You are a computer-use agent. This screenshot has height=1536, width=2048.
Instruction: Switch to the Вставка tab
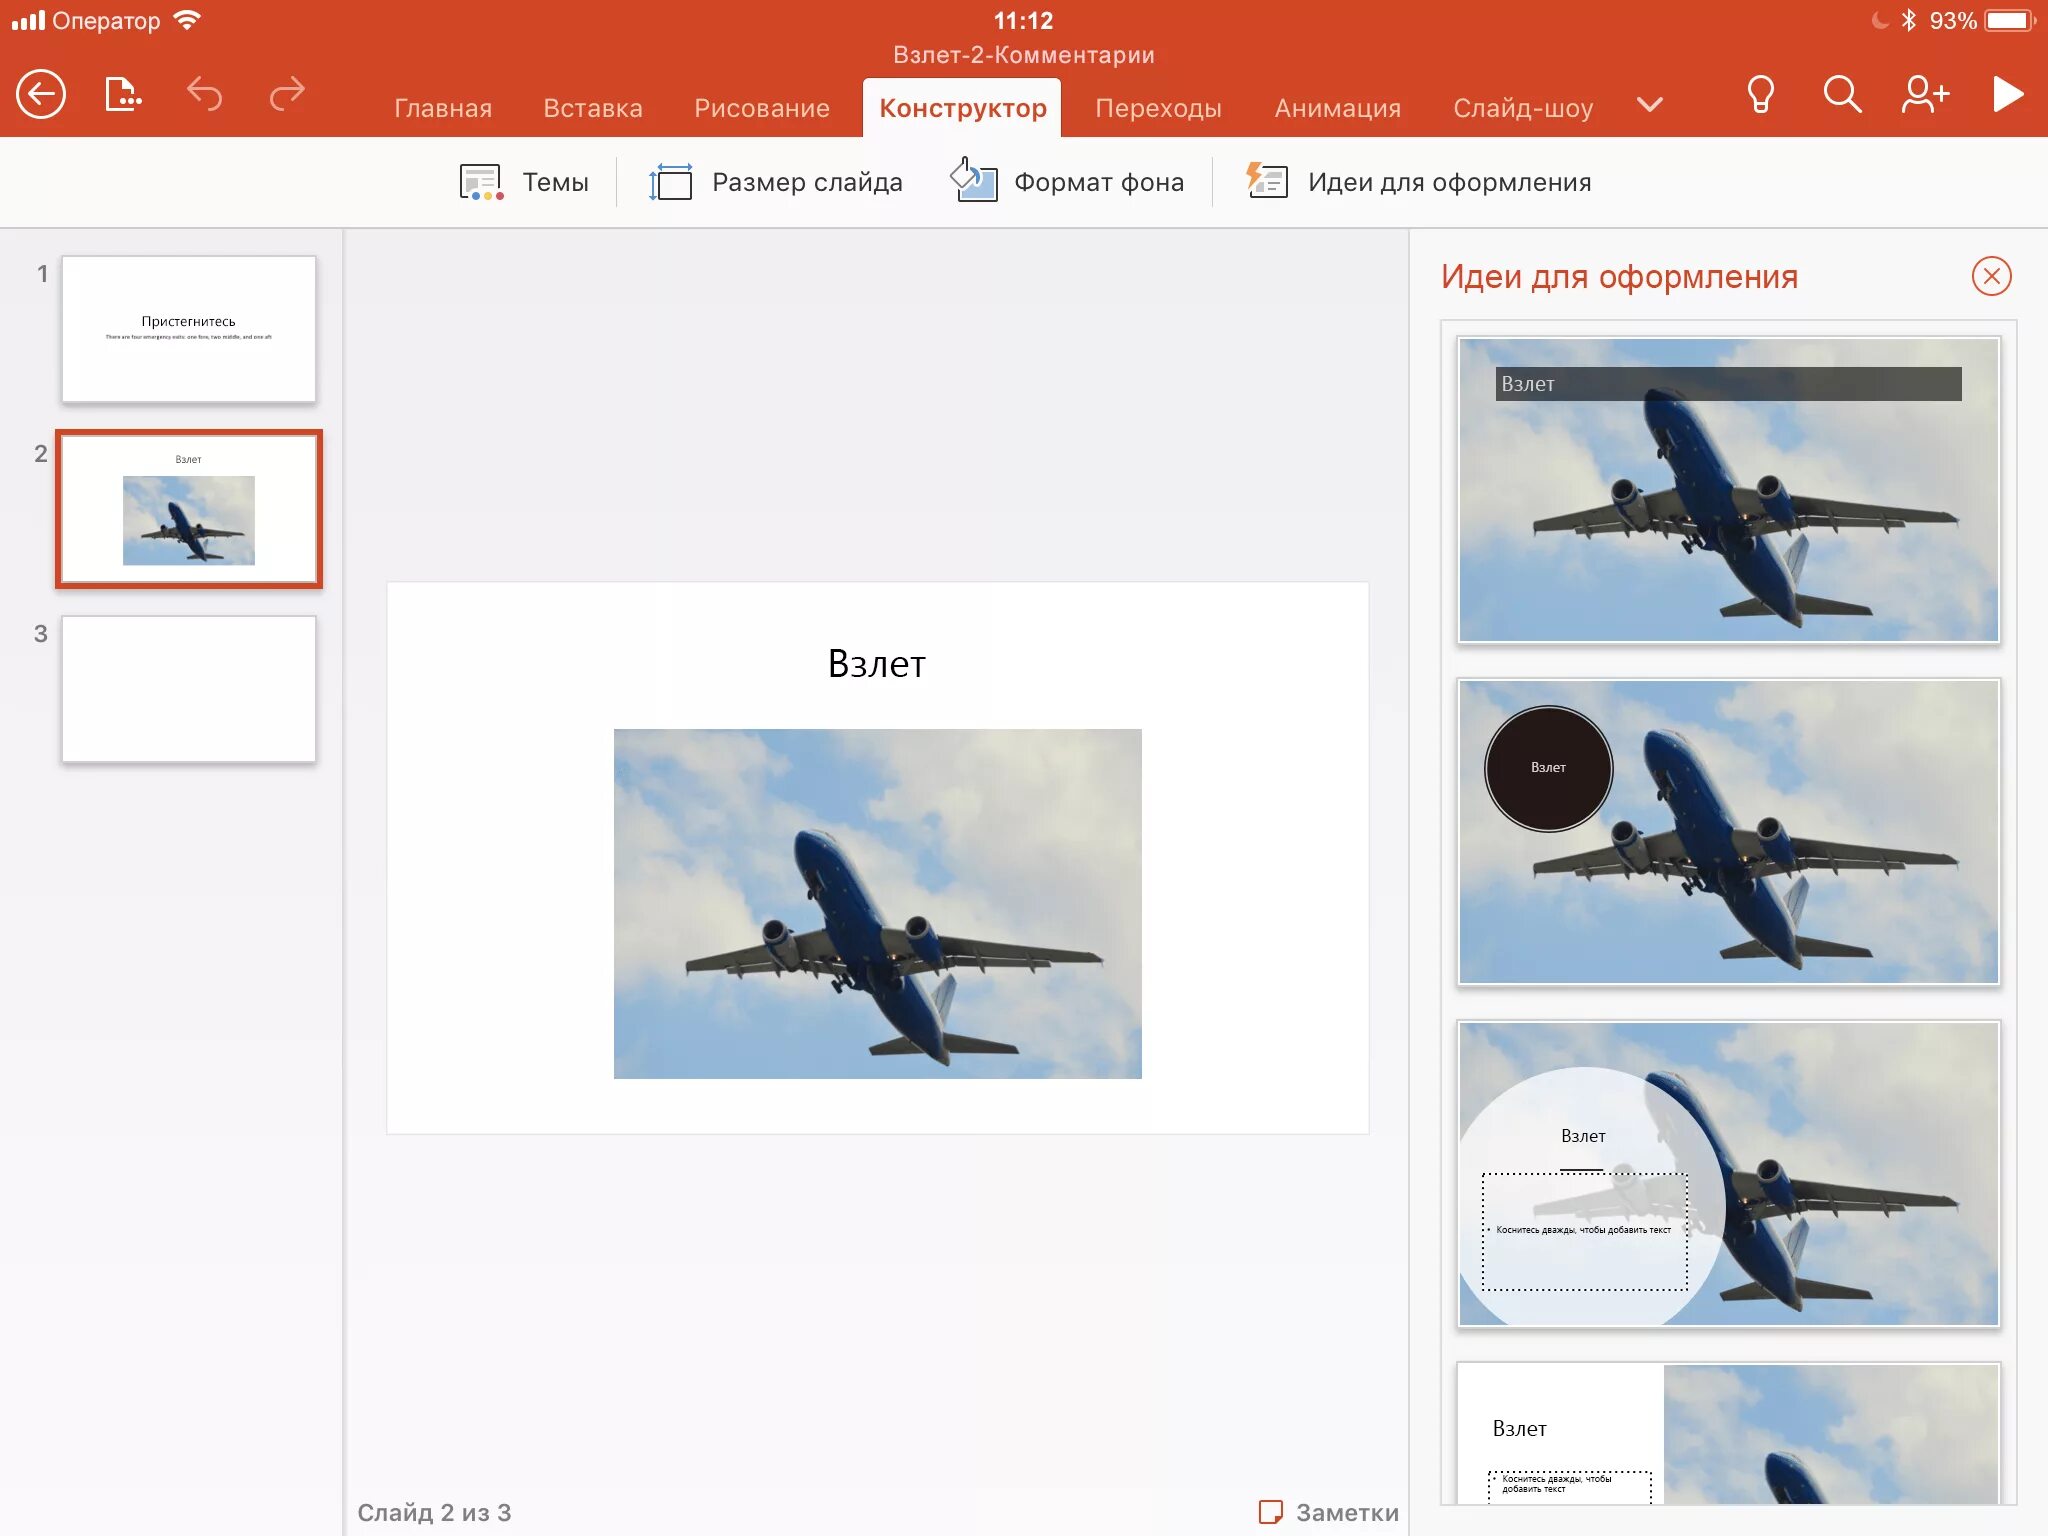point(593,108)
